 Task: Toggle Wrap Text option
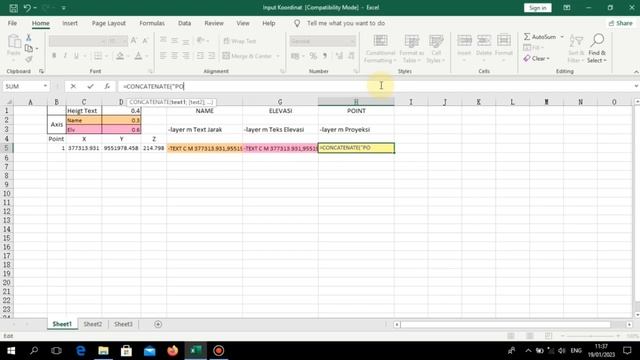[240, 41]
